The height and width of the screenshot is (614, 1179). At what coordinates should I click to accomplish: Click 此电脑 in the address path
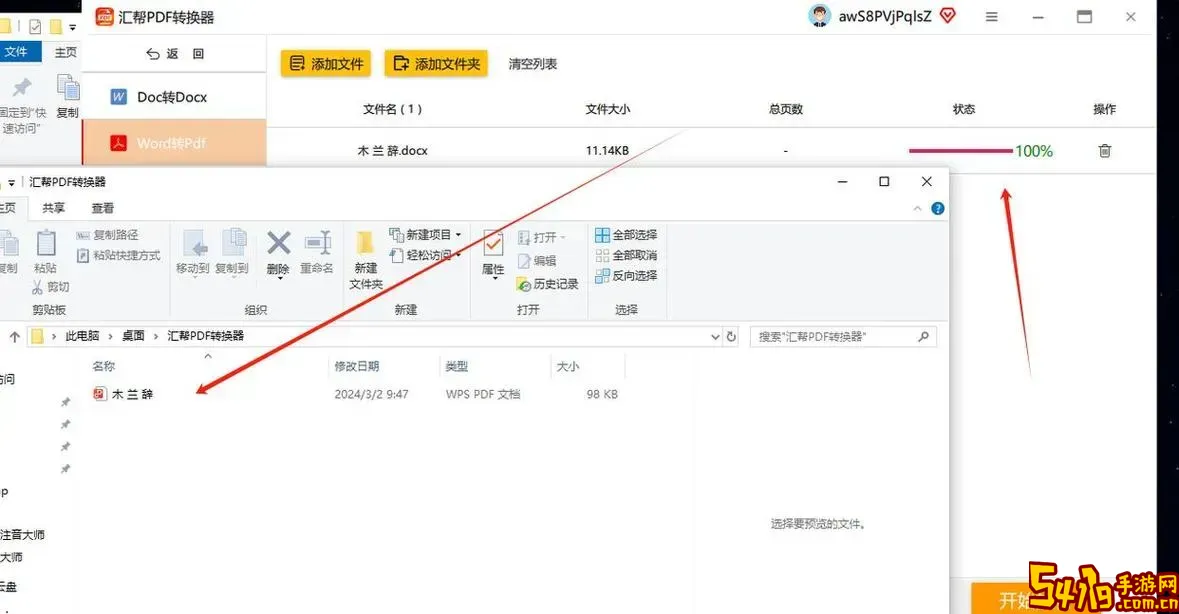(82, 336)
